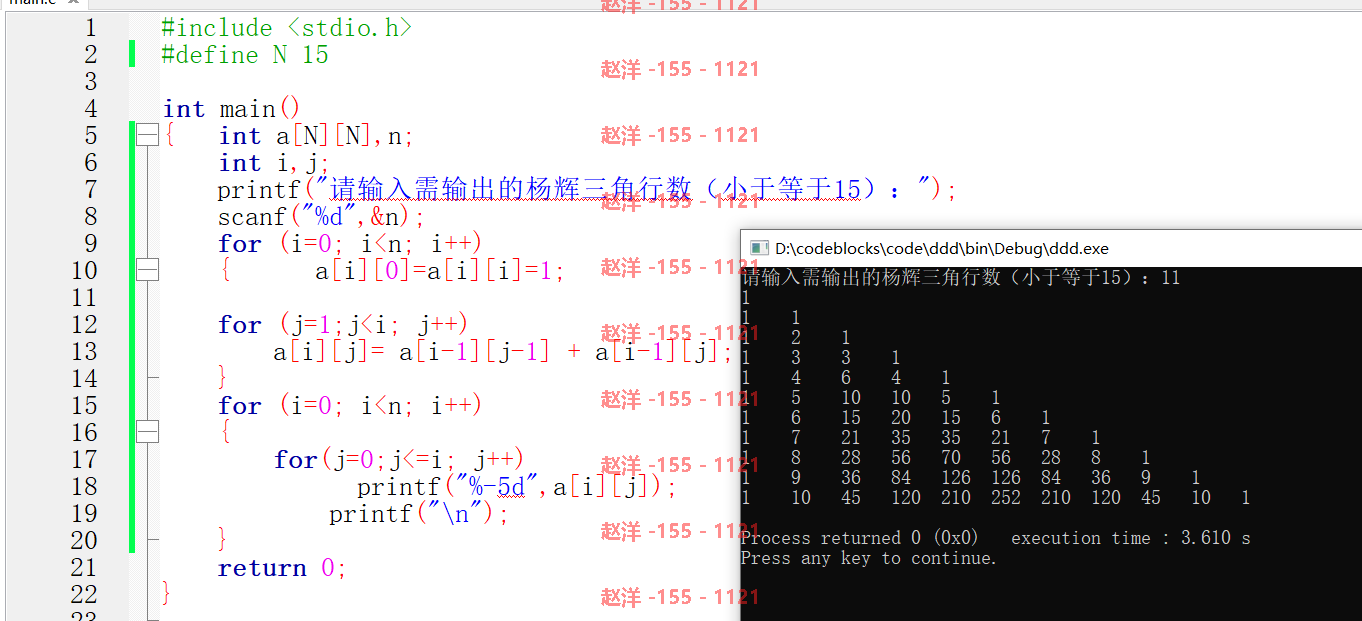
Task: Click line number 11 in the margin
Action: pyautogui.click(x=84, y=298)
